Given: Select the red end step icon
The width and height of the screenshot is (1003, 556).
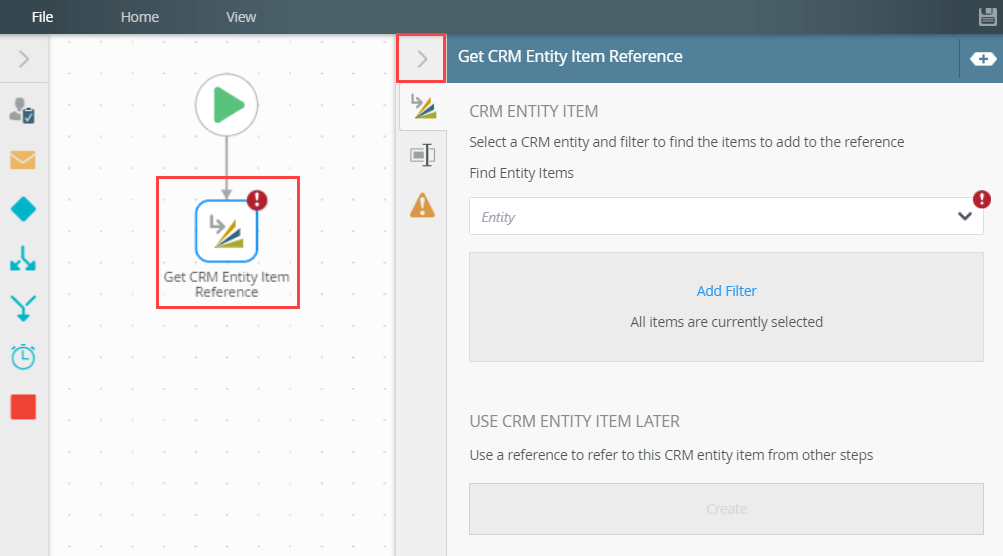Looking at the screenshot, I should [x=23, y=407].
